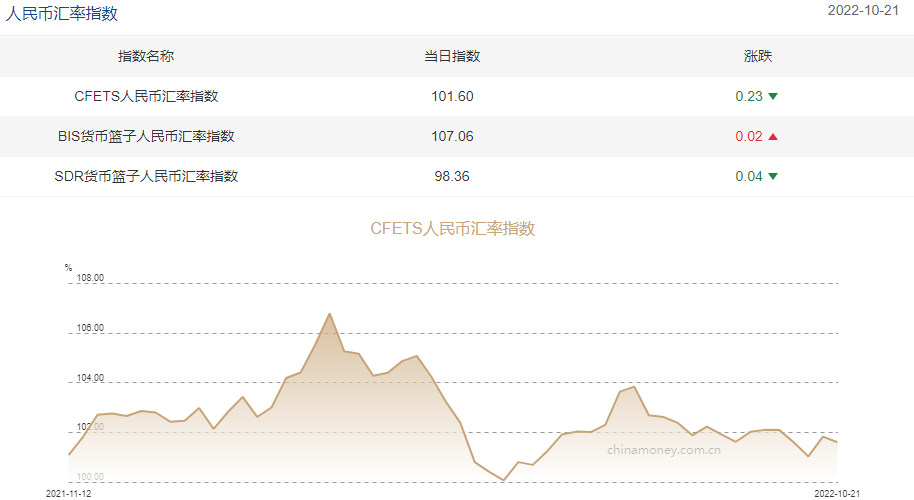Click the 2021-11-12 x-axis start date

(69, 494)
